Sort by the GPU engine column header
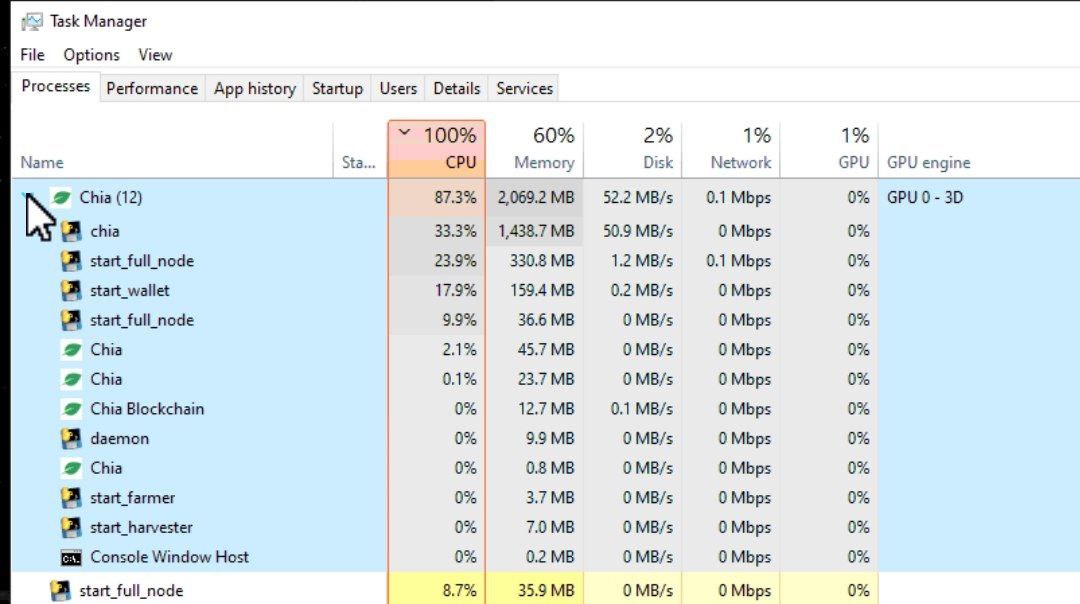Screen dimensions: 1080x604 tap(978, 150)
